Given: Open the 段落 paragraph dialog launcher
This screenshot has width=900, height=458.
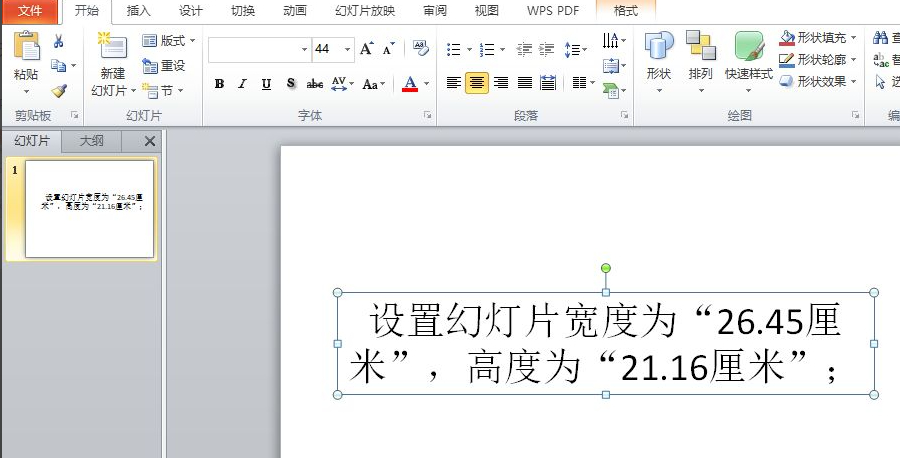Looking at the screenshot, I should click(x=624, y=115).
